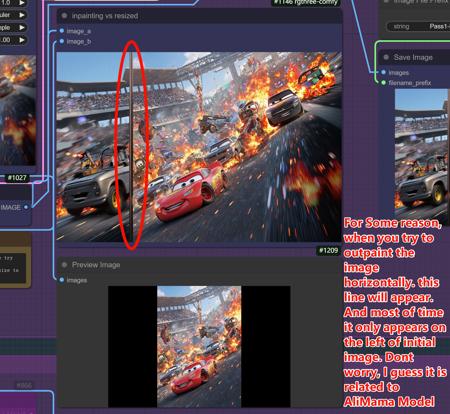Click the #1209 node ID badge

pyautogui.click(x=328, y=250)
